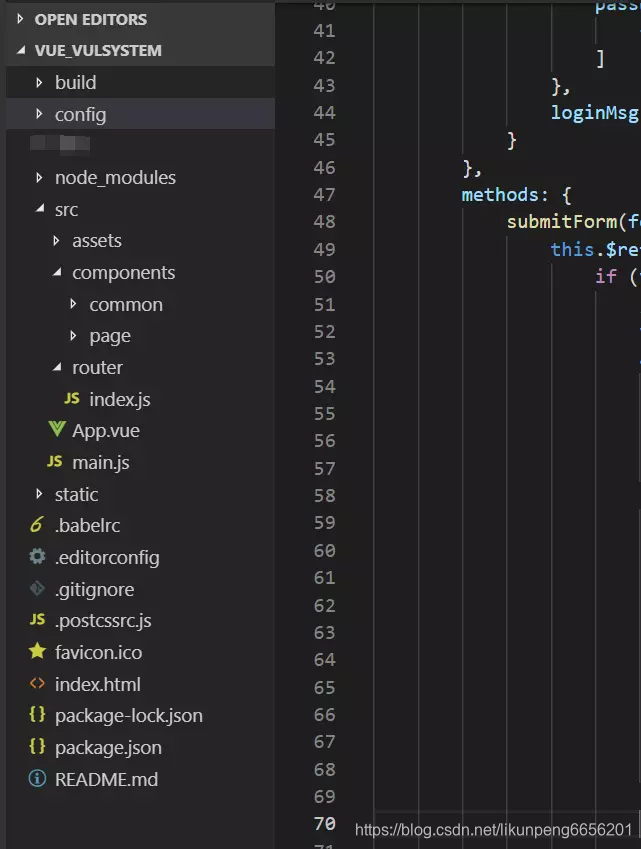Screen dimensions: 641x849
Task: Select the static folder name
Action: tap(76, 494)
